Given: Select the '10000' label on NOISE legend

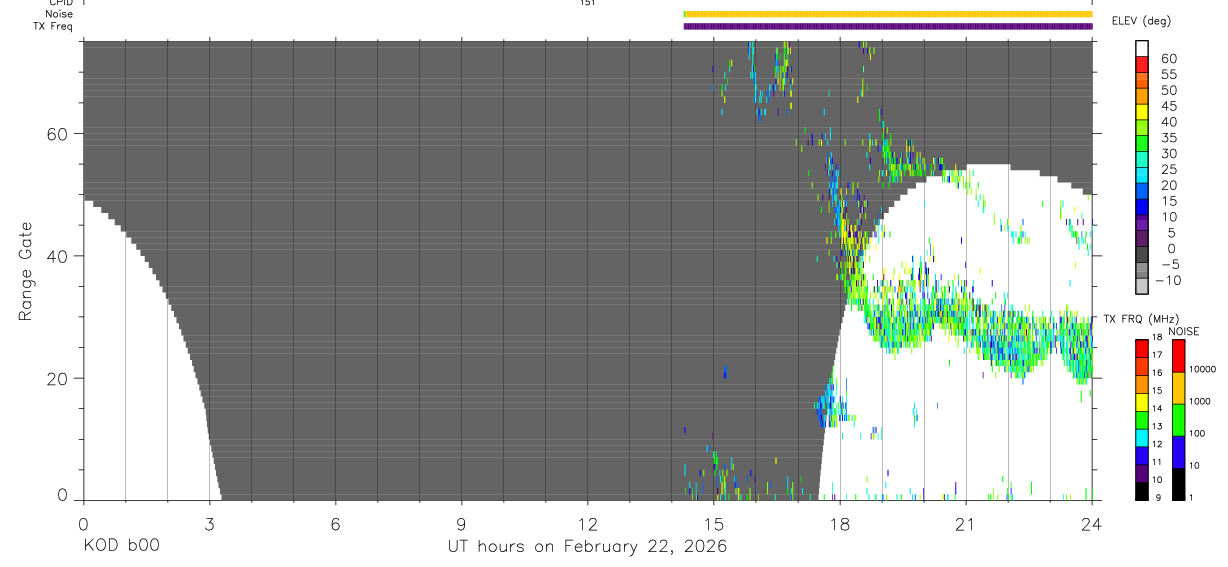Looking at the screenshot, I should click(x=1201, y=368).
